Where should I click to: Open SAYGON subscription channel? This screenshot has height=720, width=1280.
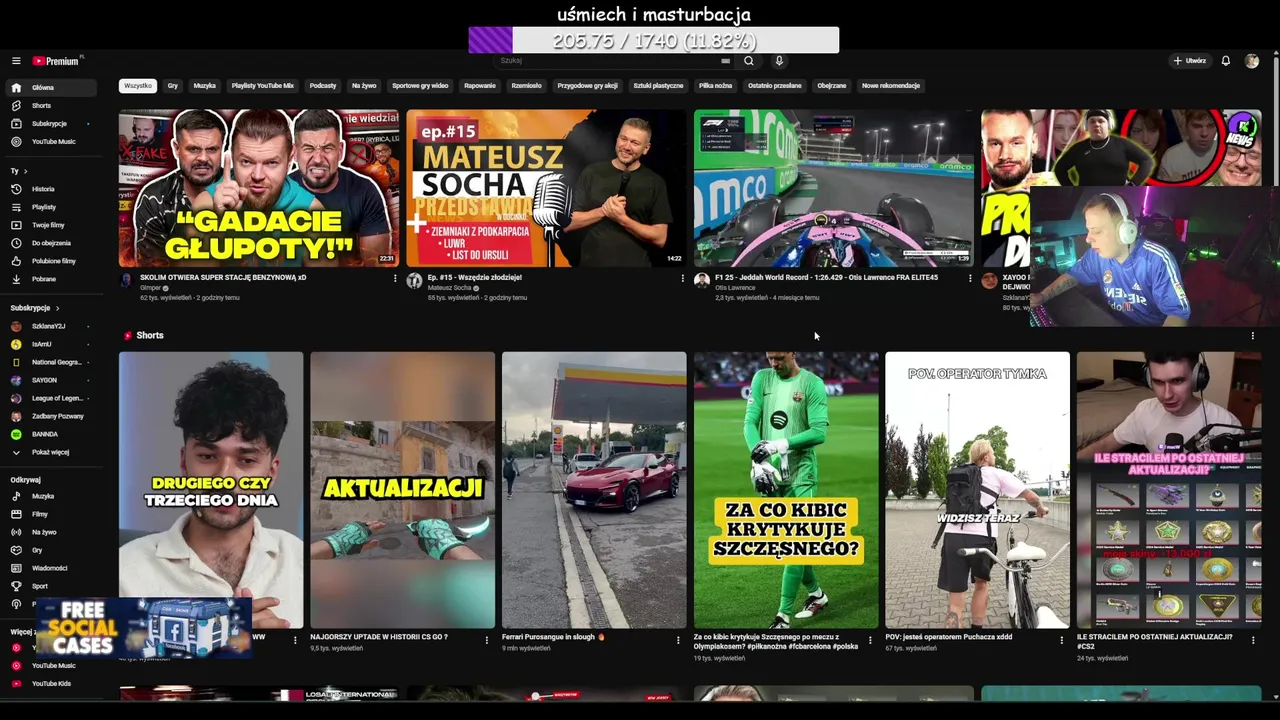click(x=50, y=380)
